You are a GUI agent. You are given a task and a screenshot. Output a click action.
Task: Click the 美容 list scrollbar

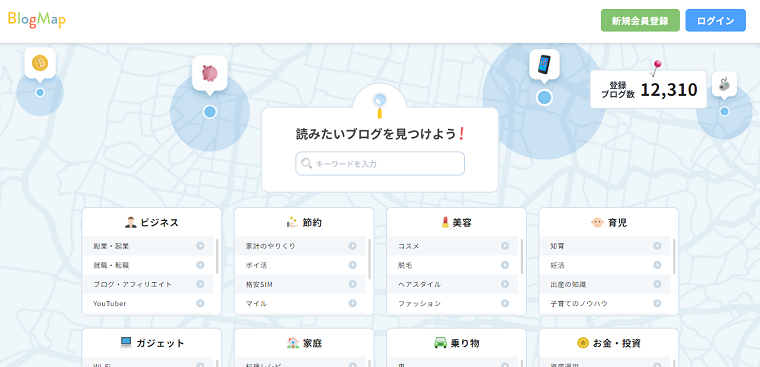522,256
